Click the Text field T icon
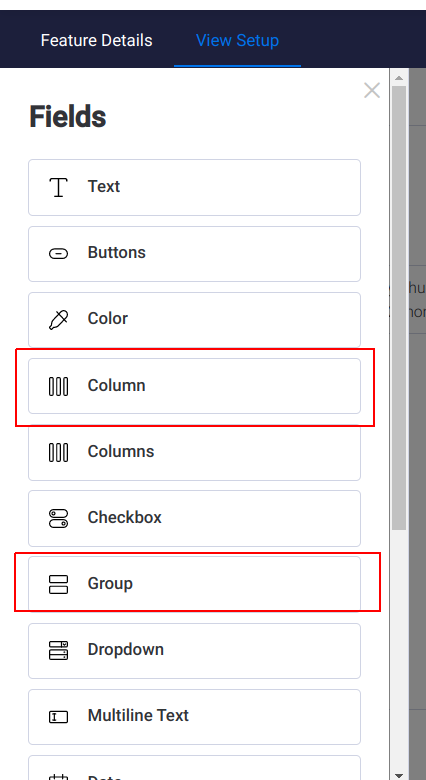Image resolution: width=426 pixels, height=780 pixels. pyautogui.click(x=59, y=187)
